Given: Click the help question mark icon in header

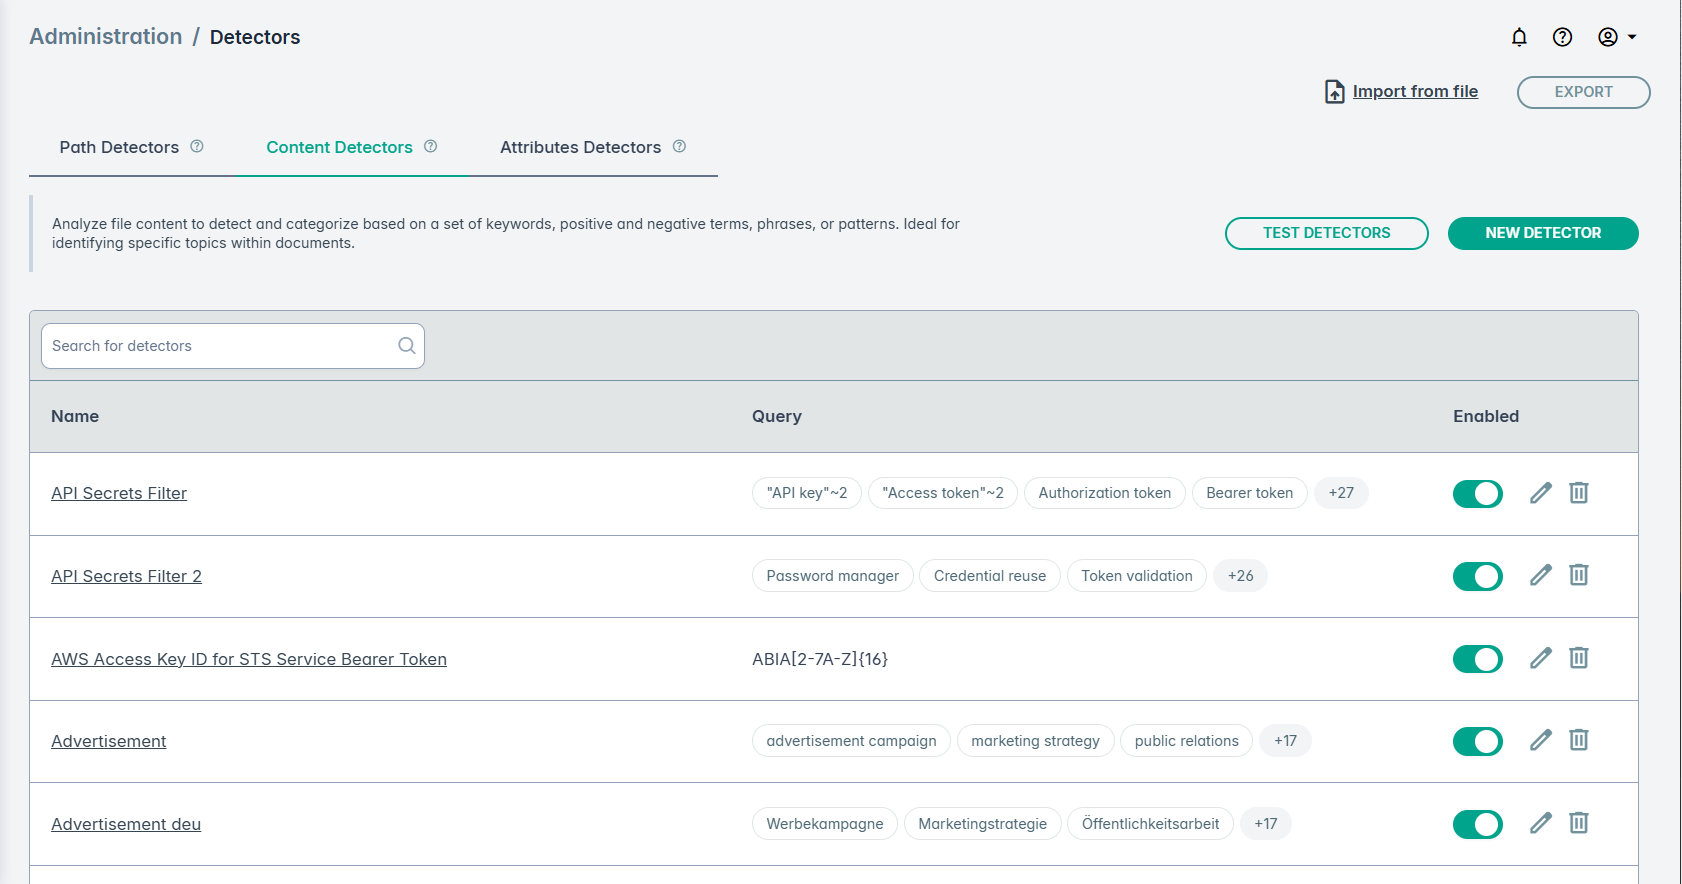Looking at the screenshot, I should [1562, 37].
